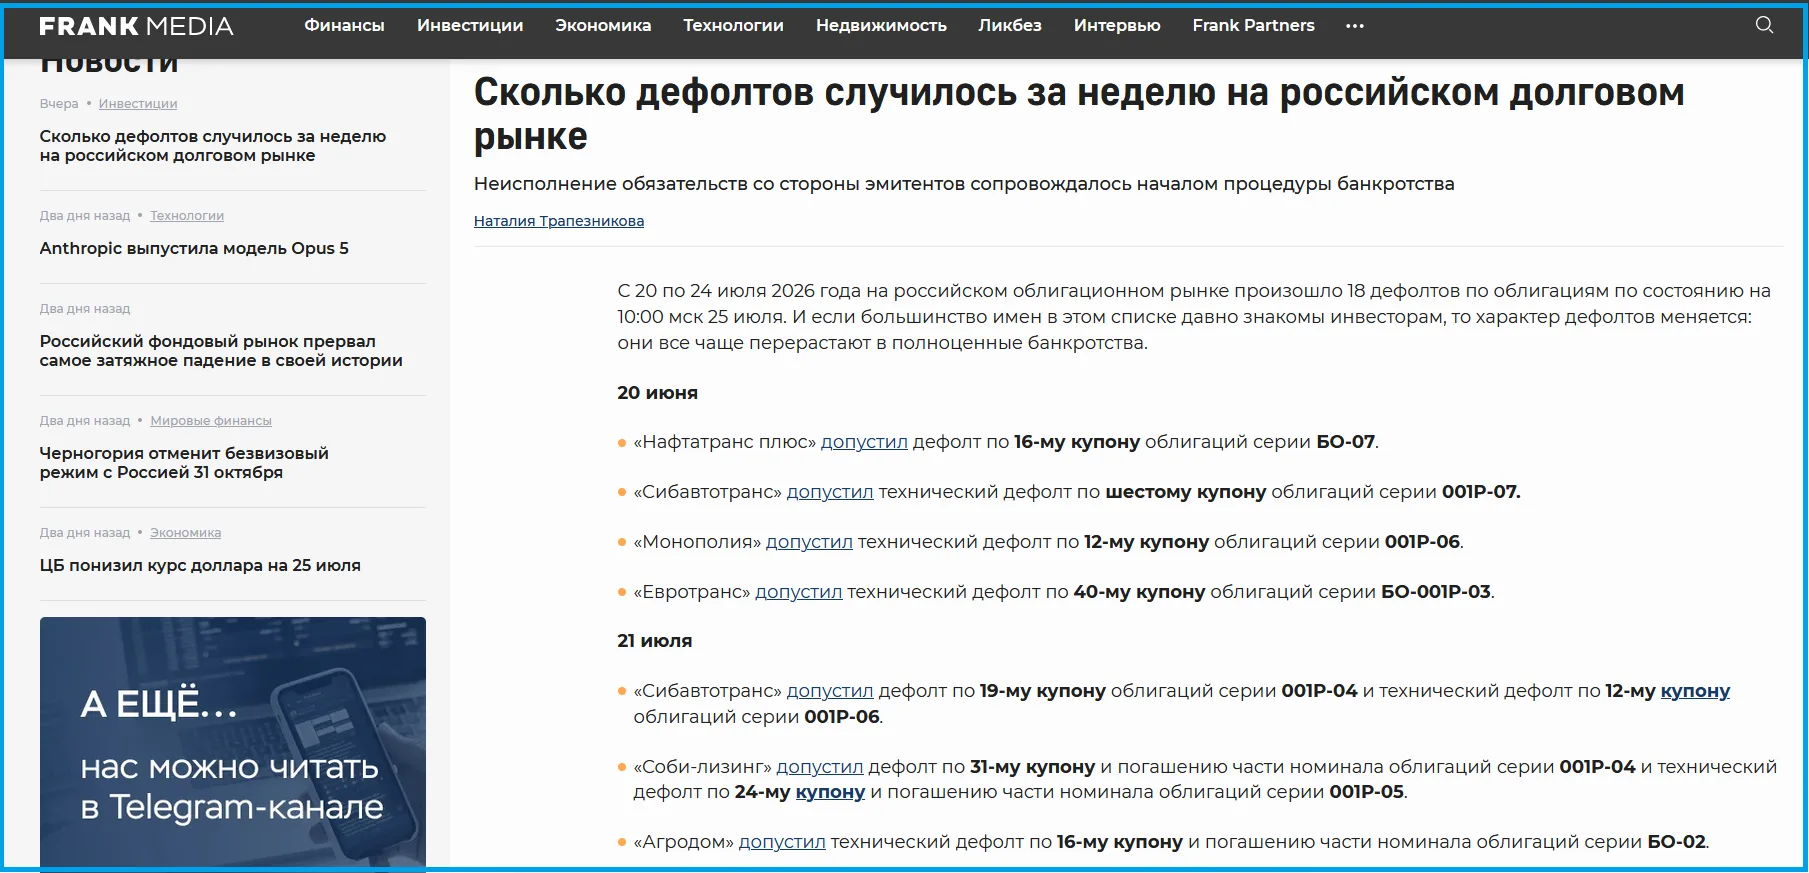
Task: Click the bold '40-му купону' text
Action: 1139,592
